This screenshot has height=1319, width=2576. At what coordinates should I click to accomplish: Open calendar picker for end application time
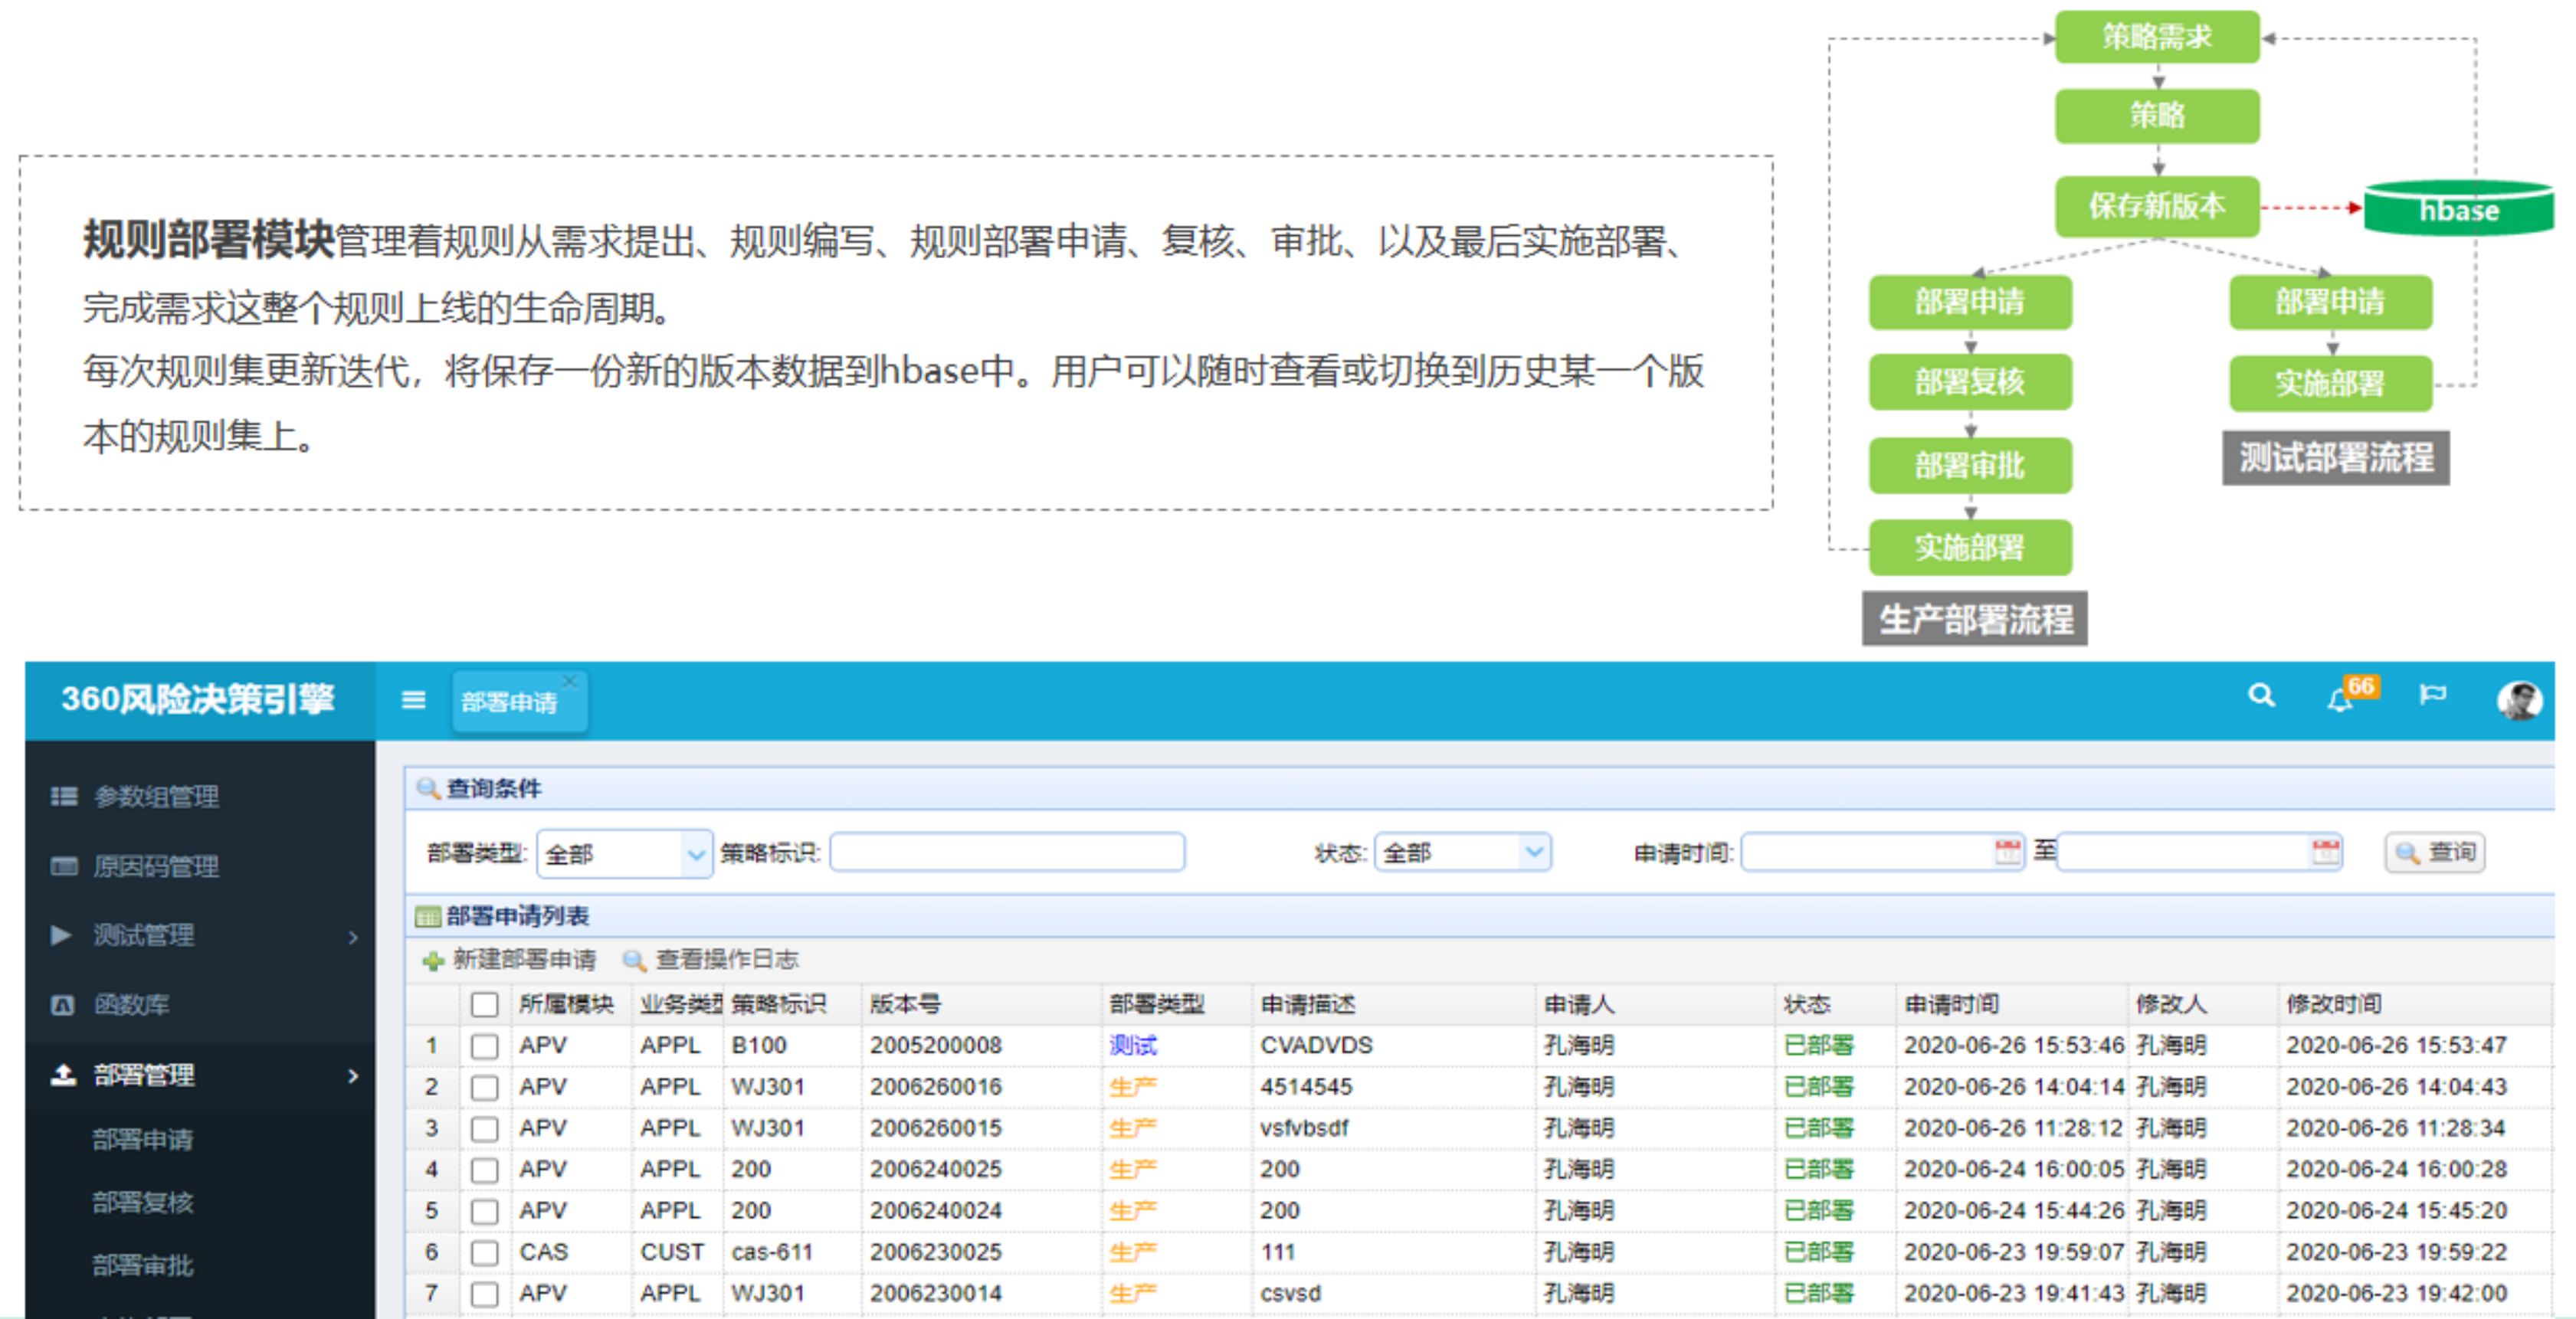(x=2325, y=852)
